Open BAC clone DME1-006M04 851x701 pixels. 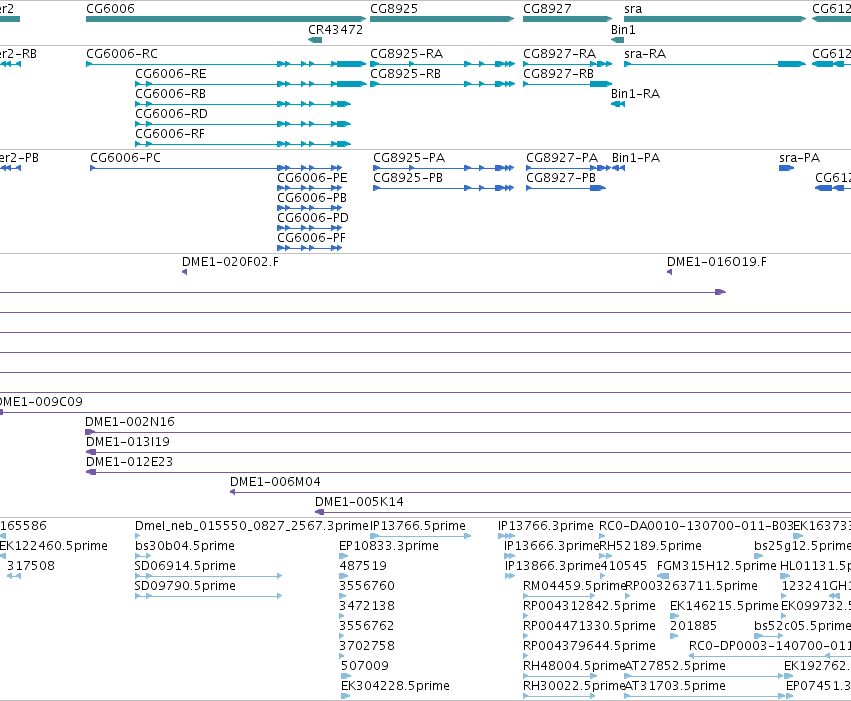click(275, 482)
